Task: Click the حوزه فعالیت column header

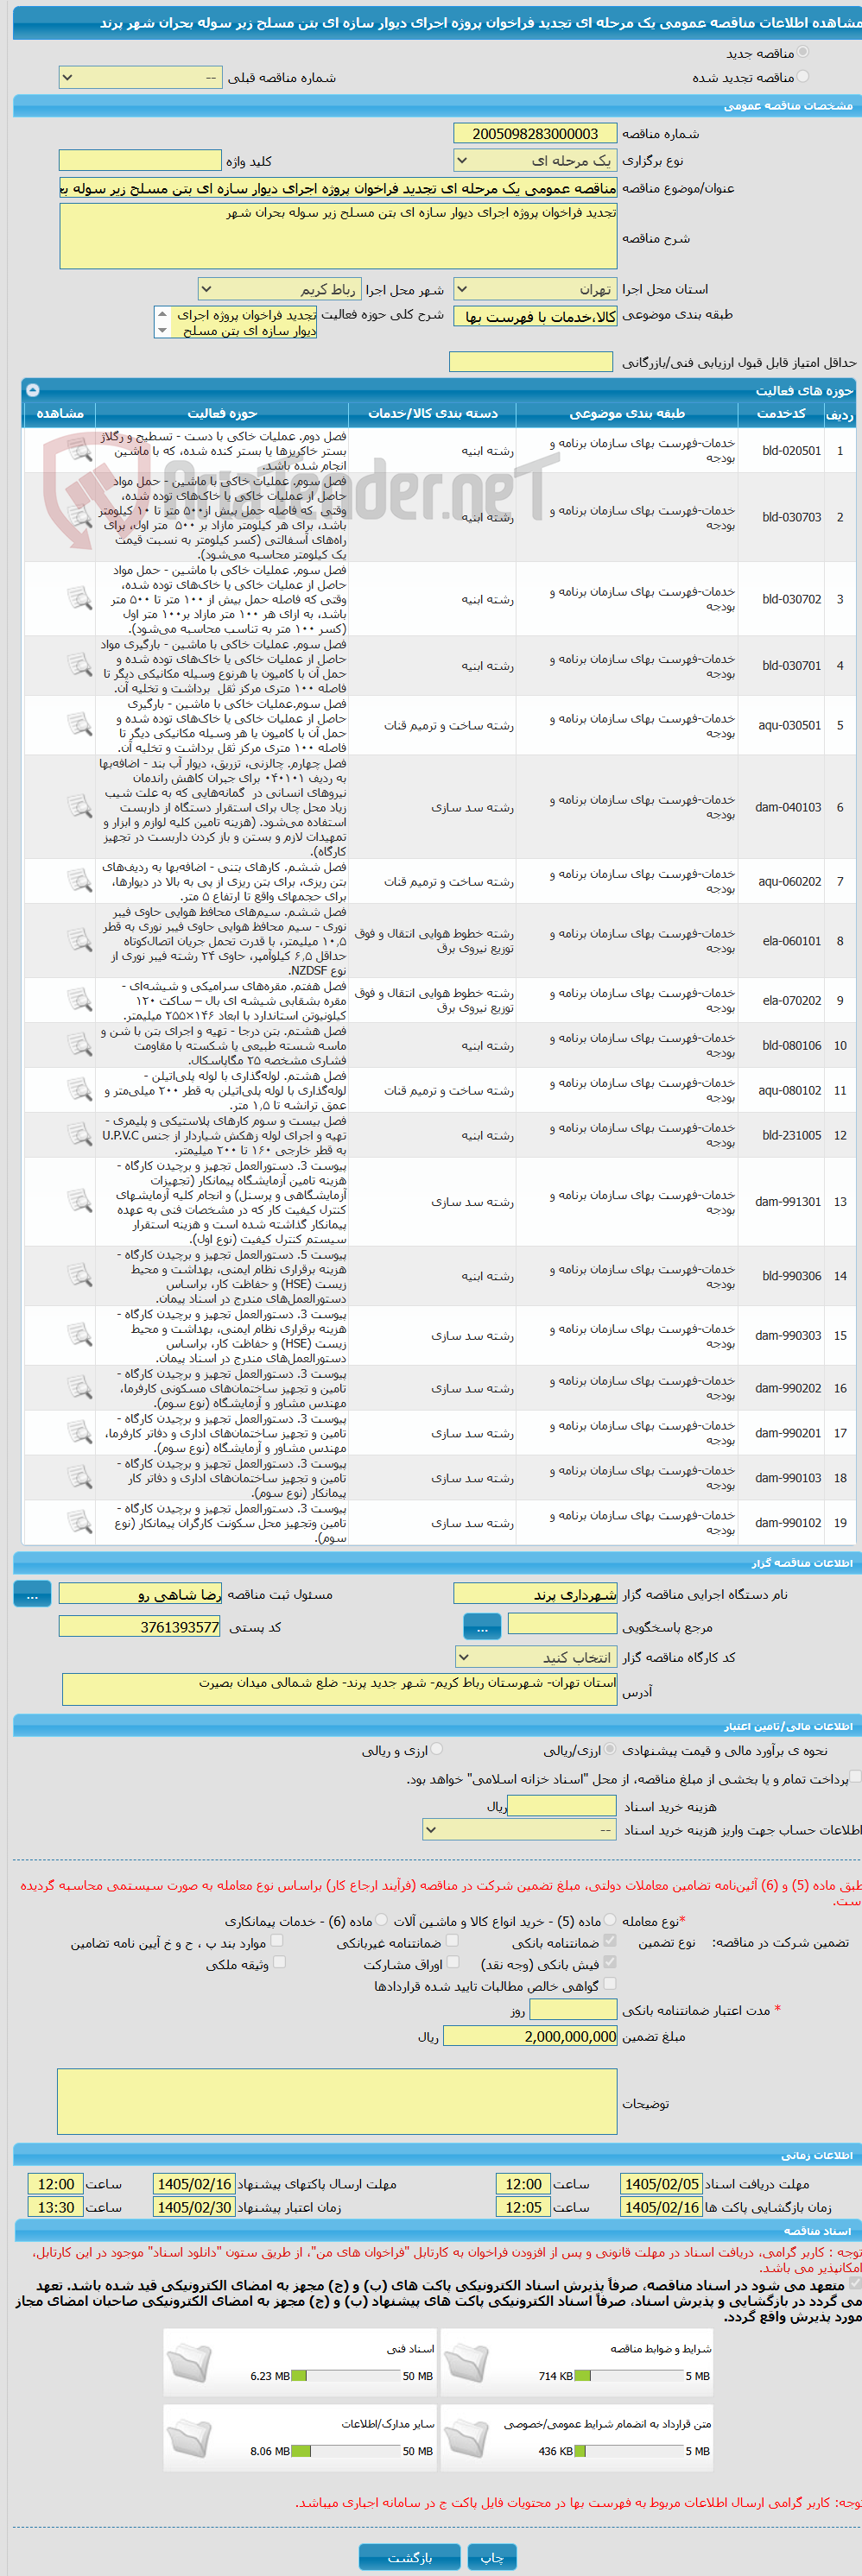Action: click(x=222, y=413)
